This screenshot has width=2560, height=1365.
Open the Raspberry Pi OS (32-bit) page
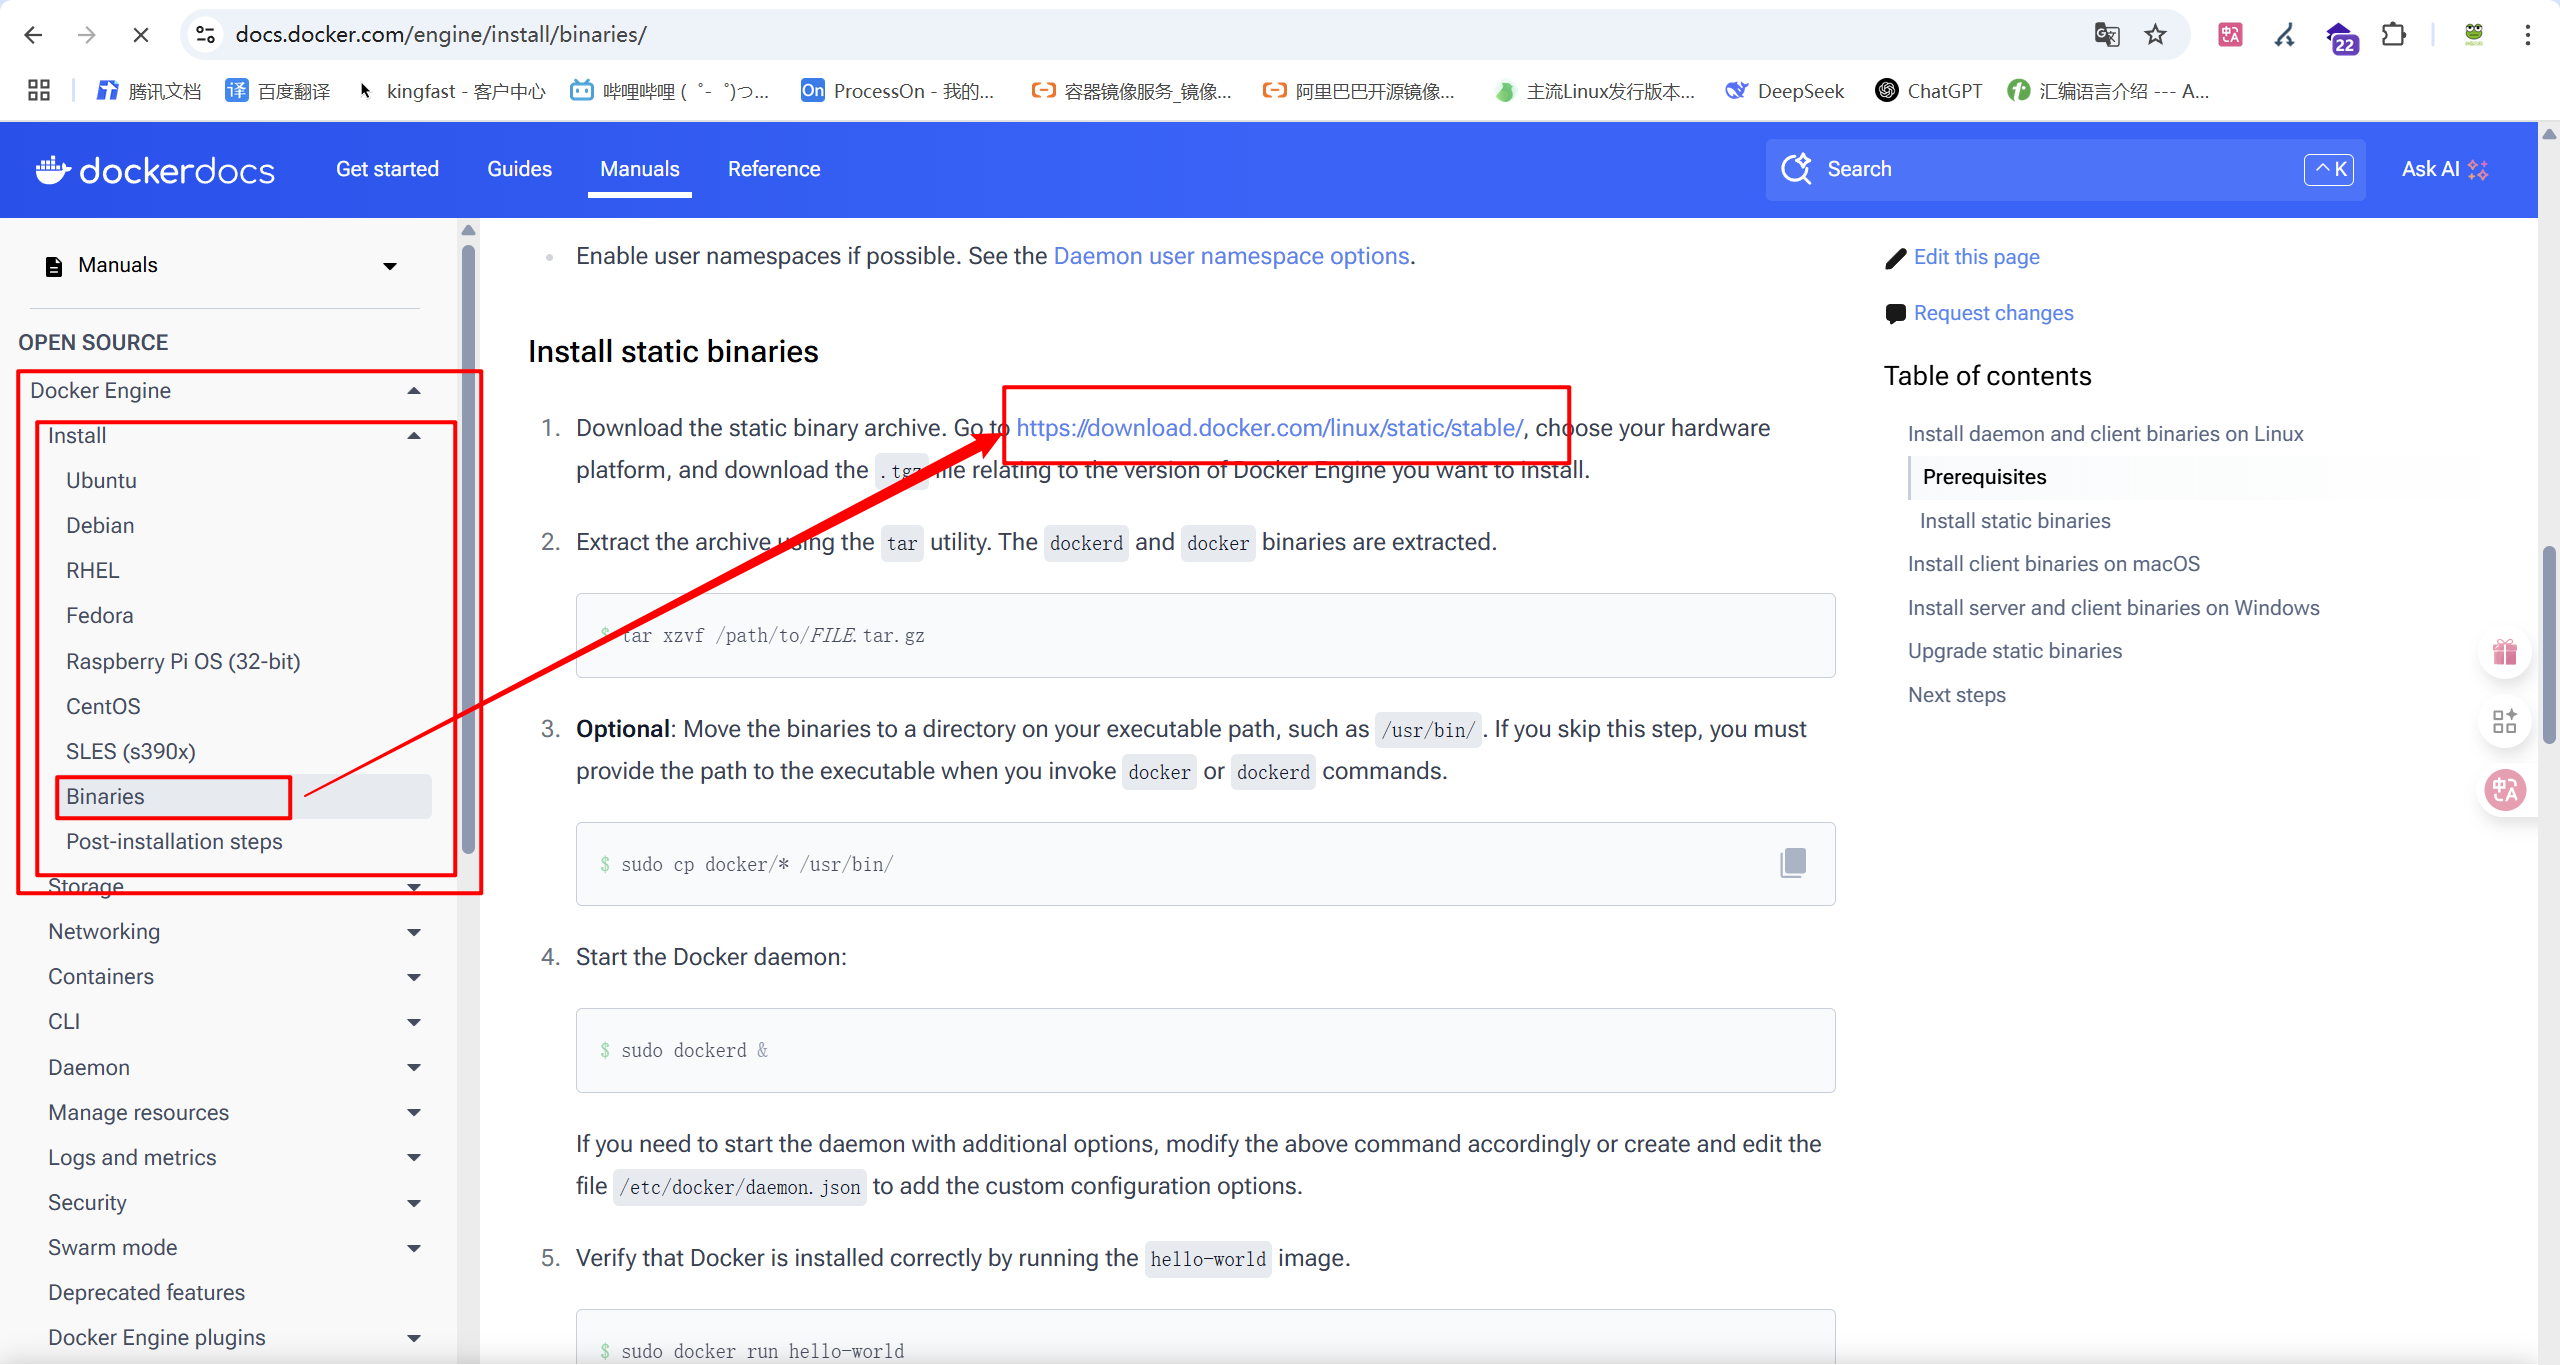183,661
